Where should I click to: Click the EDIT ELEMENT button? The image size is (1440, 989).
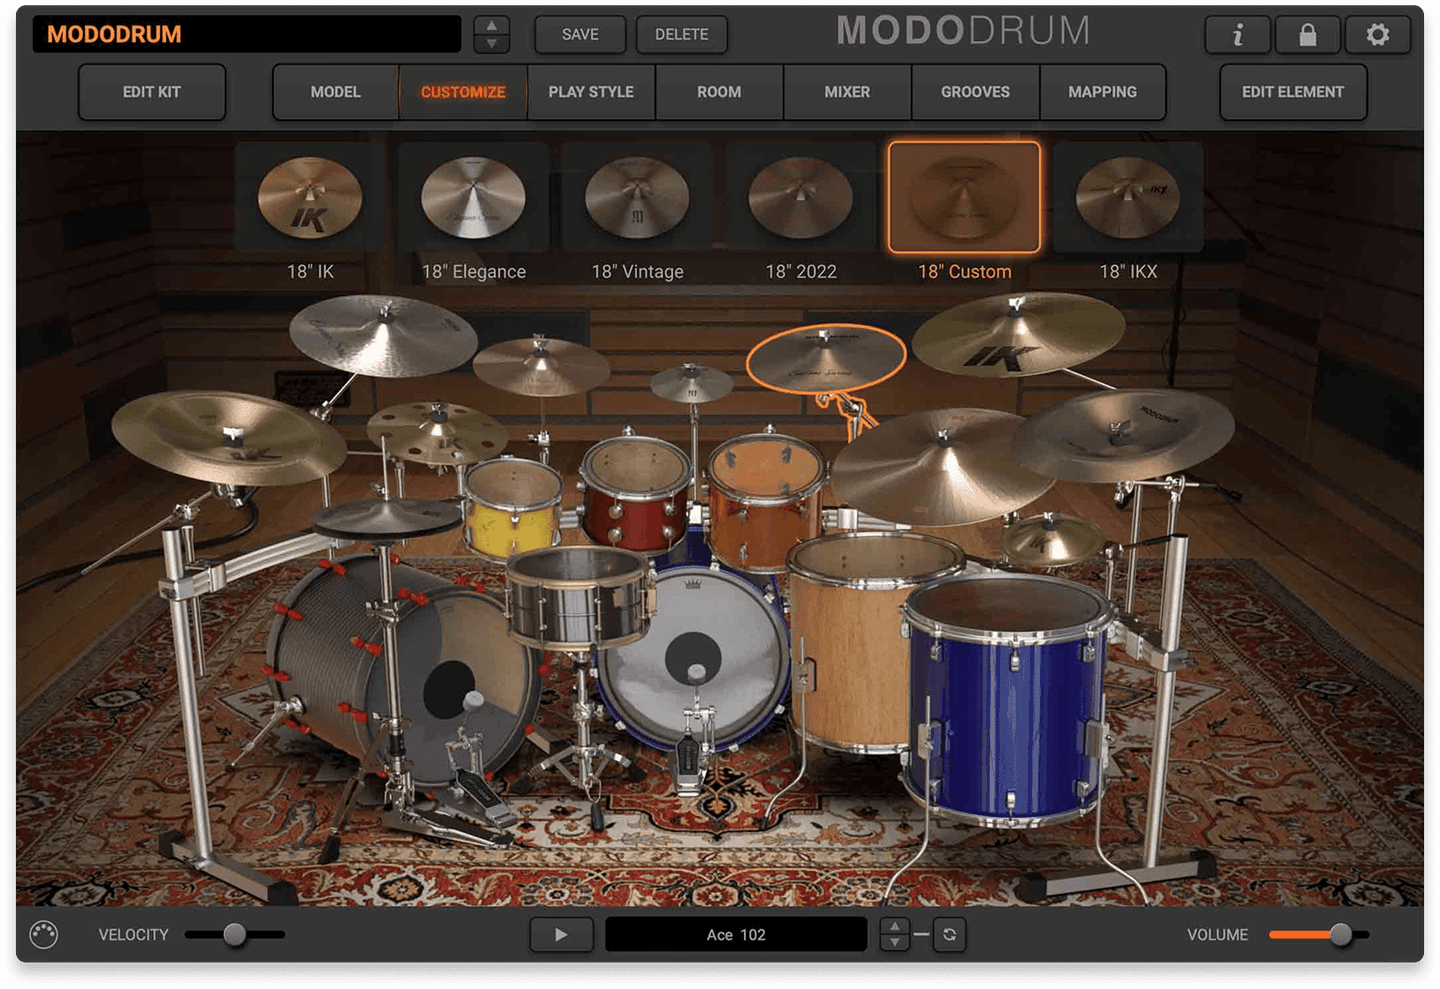point(1292,91)
